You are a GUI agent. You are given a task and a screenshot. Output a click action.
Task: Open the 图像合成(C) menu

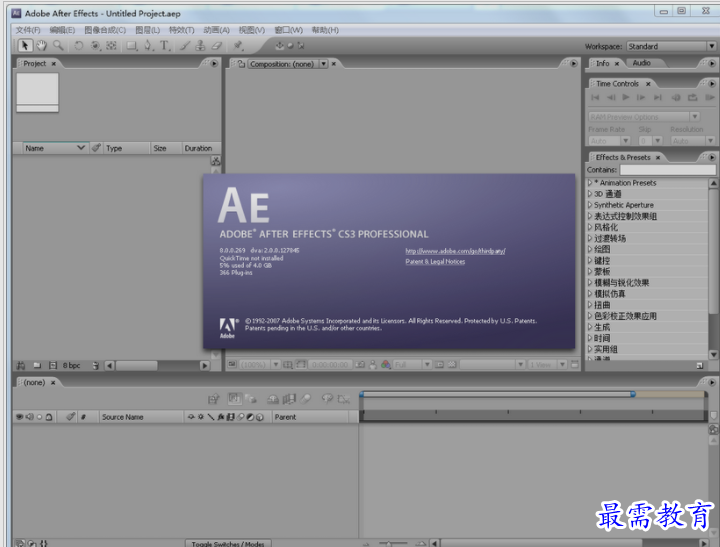[105, 30]
